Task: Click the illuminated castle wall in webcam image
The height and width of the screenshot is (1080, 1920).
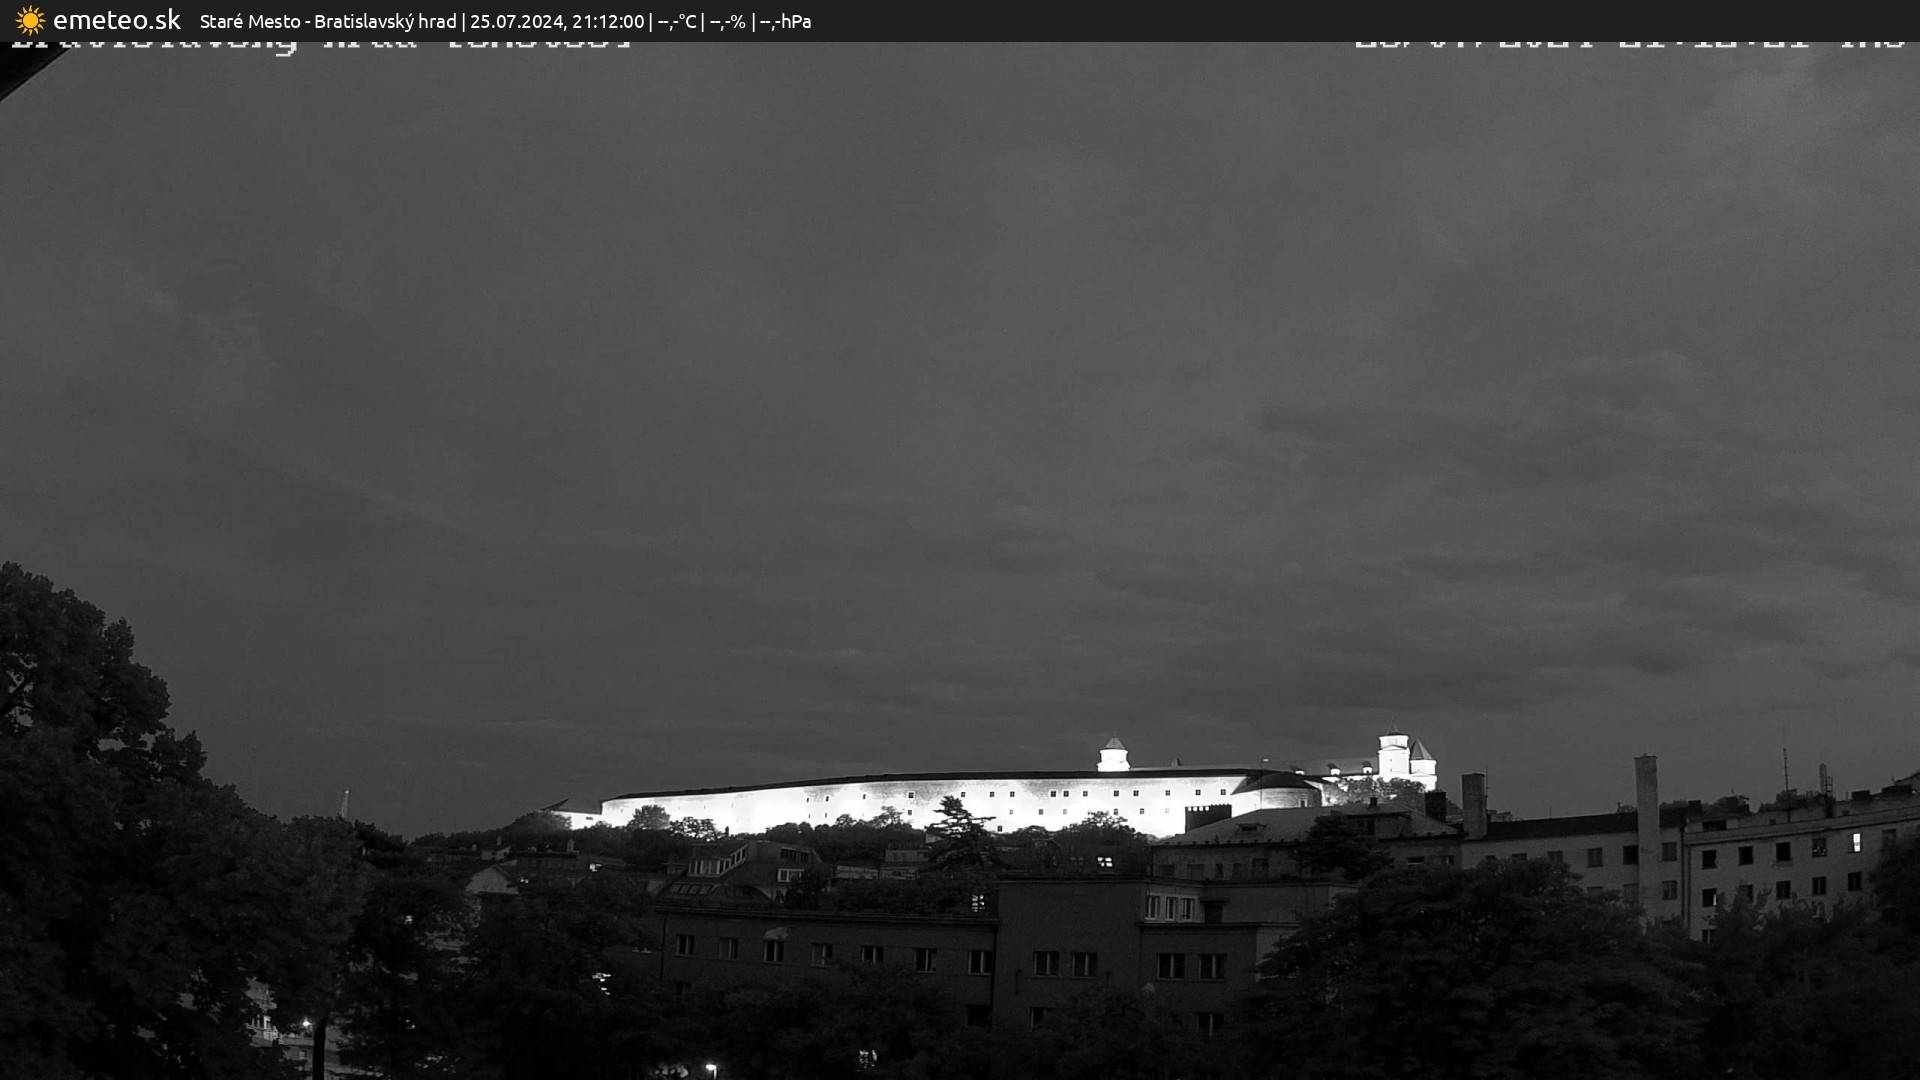Action: click(900, 803)
